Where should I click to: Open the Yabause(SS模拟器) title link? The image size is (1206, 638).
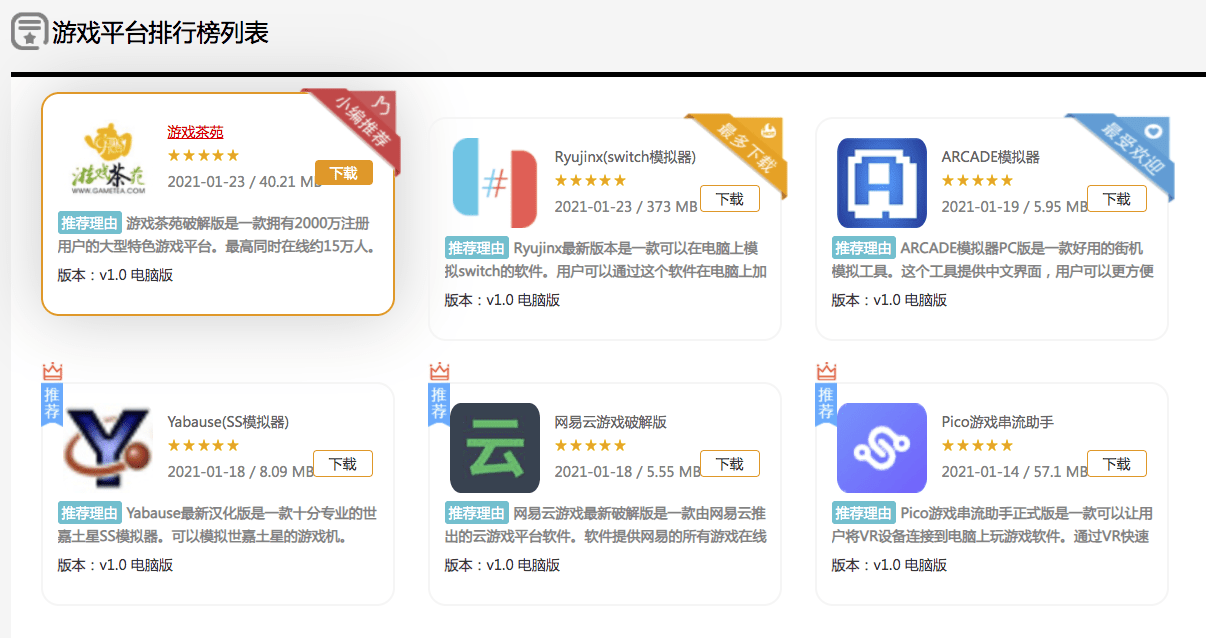click(x=228, y=422)
